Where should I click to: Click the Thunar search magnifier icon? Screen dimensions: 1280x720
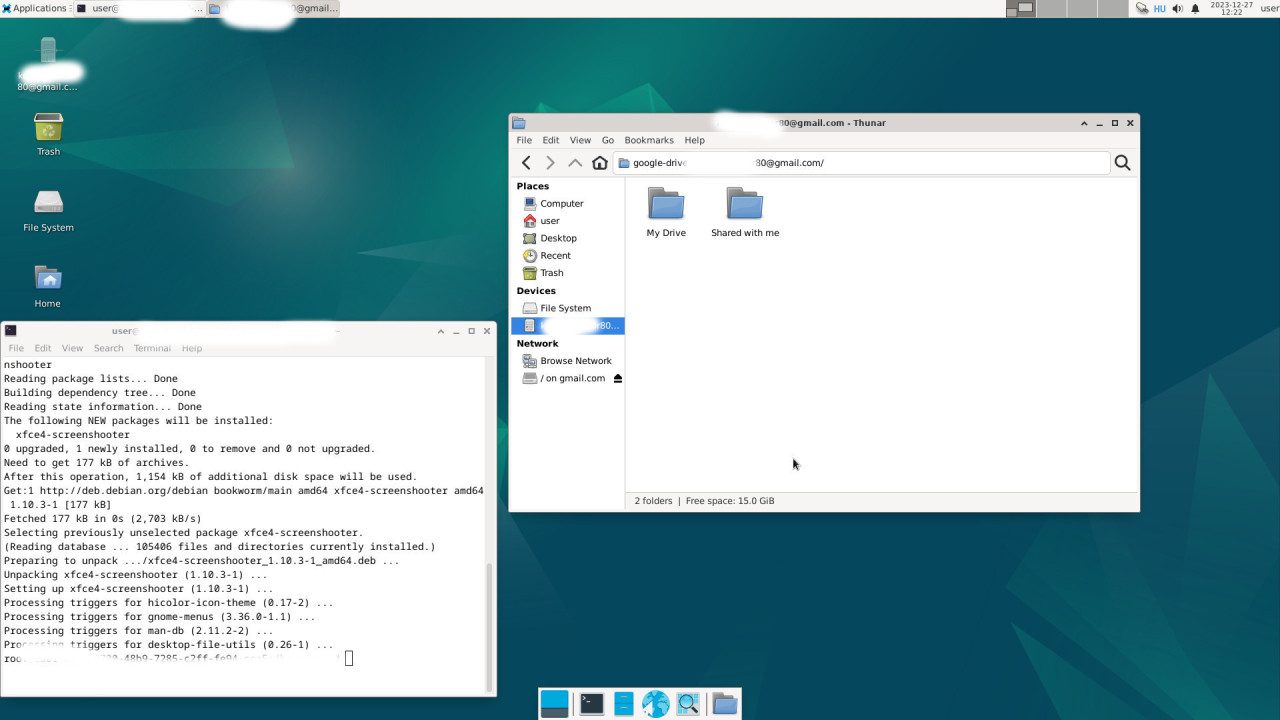[1122, 163]
